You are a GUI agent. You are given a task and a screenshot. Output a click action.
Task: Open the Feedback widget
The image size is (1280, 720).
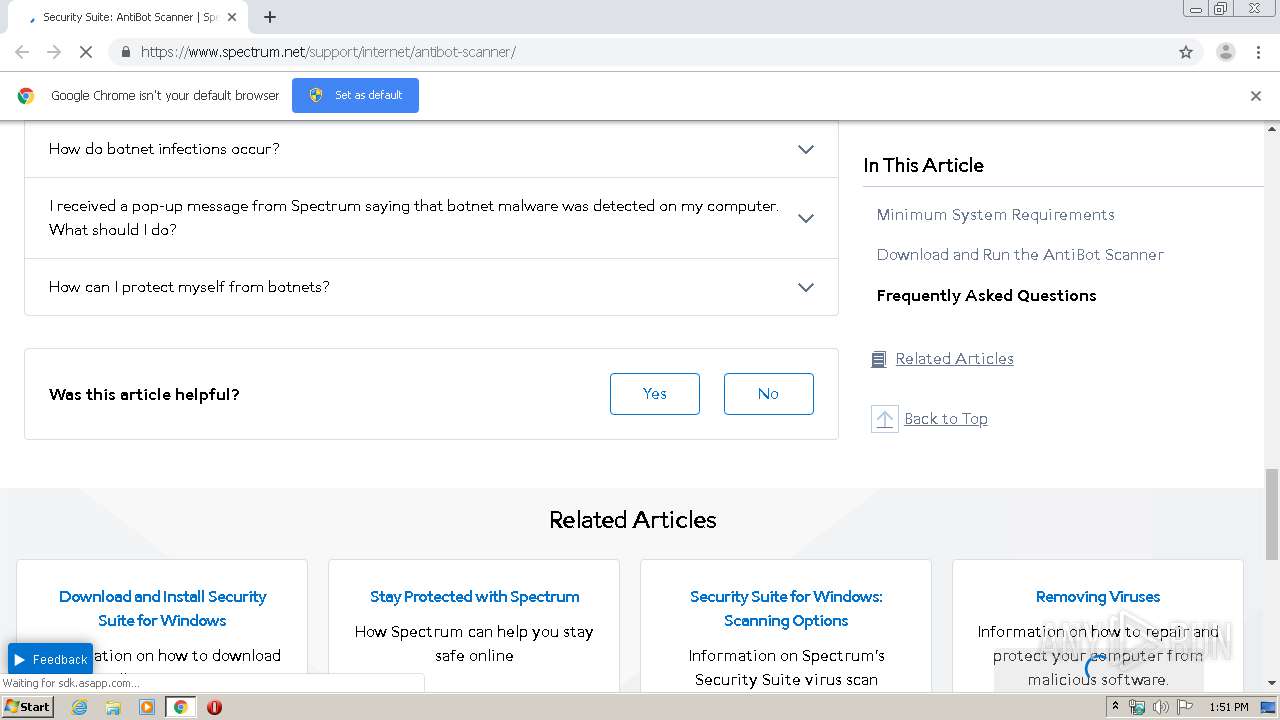(50, 660)
